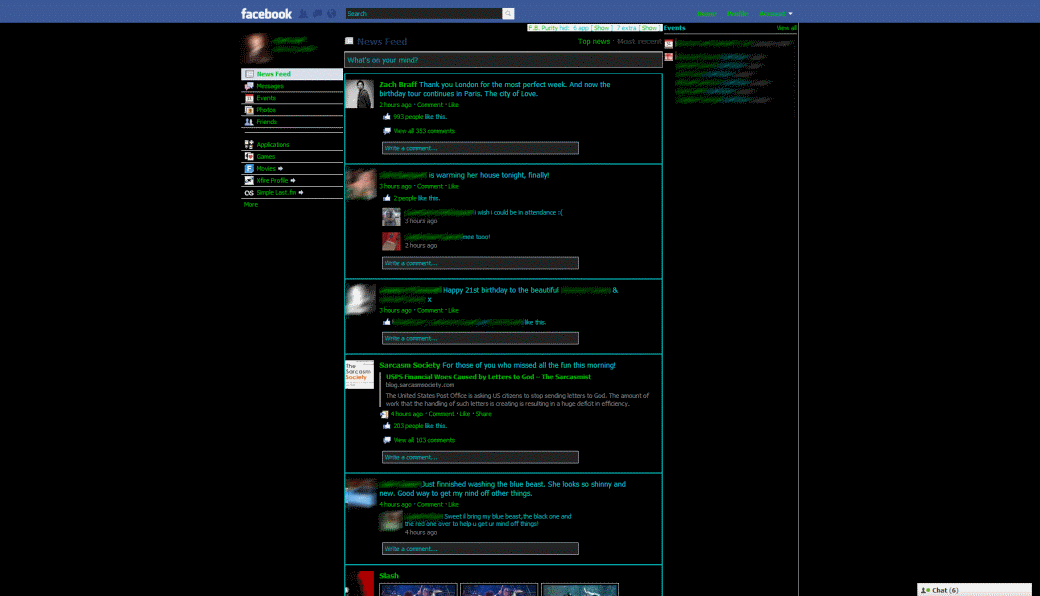Click the first event calendar icon on right

pos(669,44)
